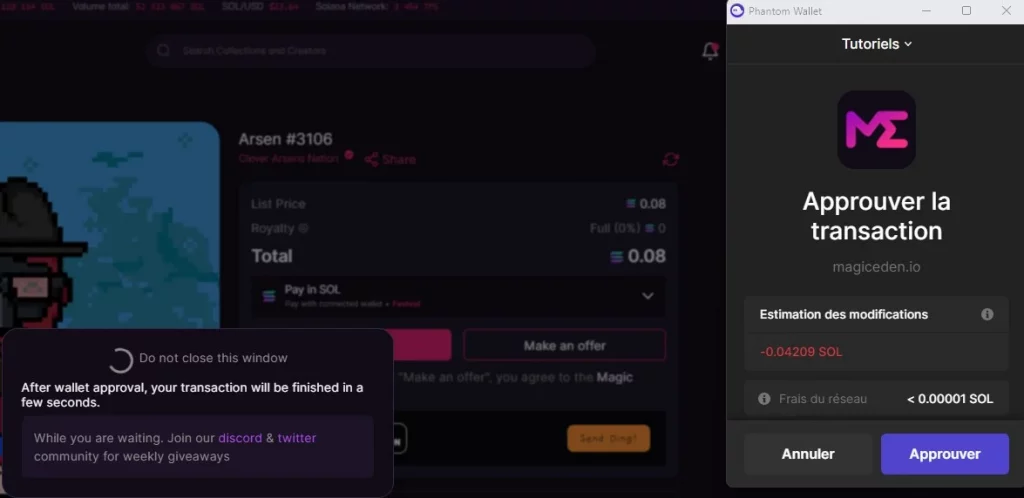Image resolution: width=1024 pixels, height=498 pixels.
Task: Click info icon next to Frais du réseau
Action: pyautogui.click(x=764, y=399)
